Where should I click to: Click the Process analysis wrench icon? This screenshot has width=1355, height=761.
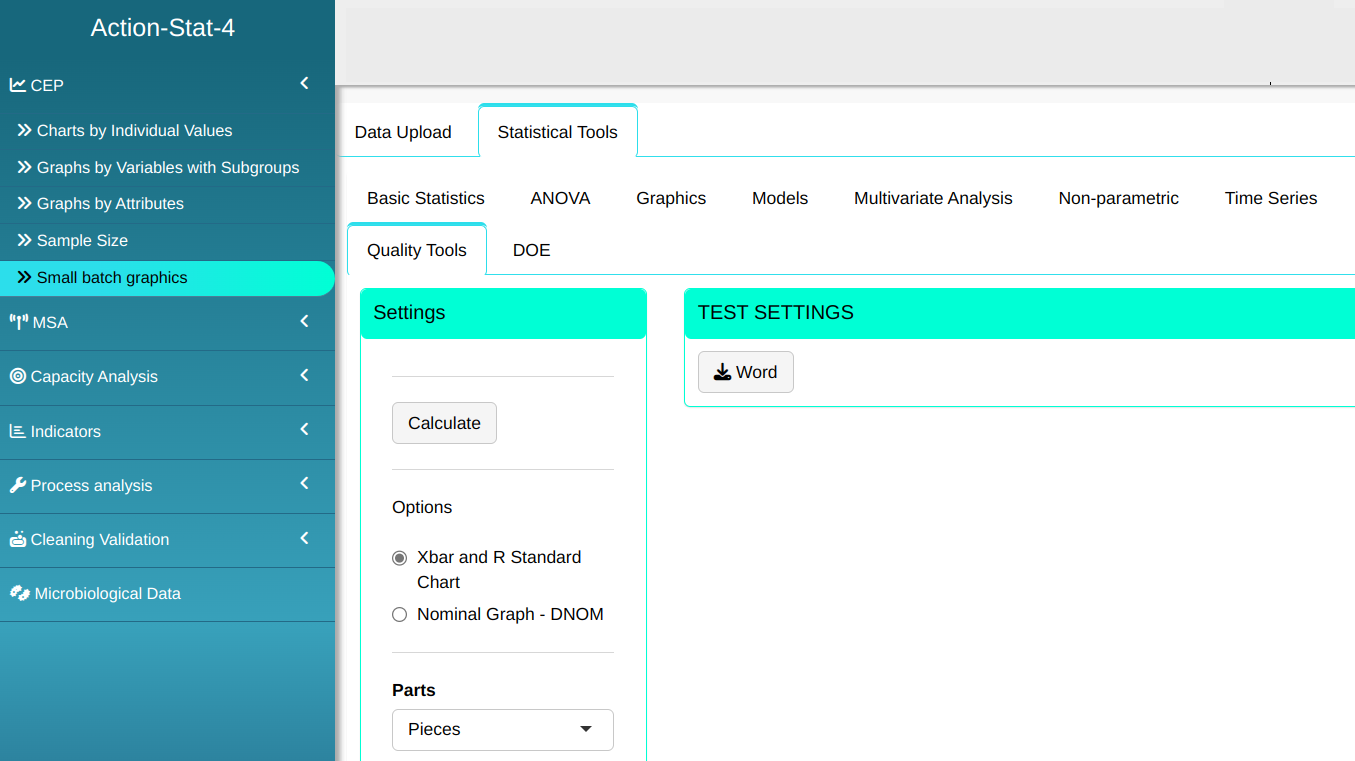[18, 485]
